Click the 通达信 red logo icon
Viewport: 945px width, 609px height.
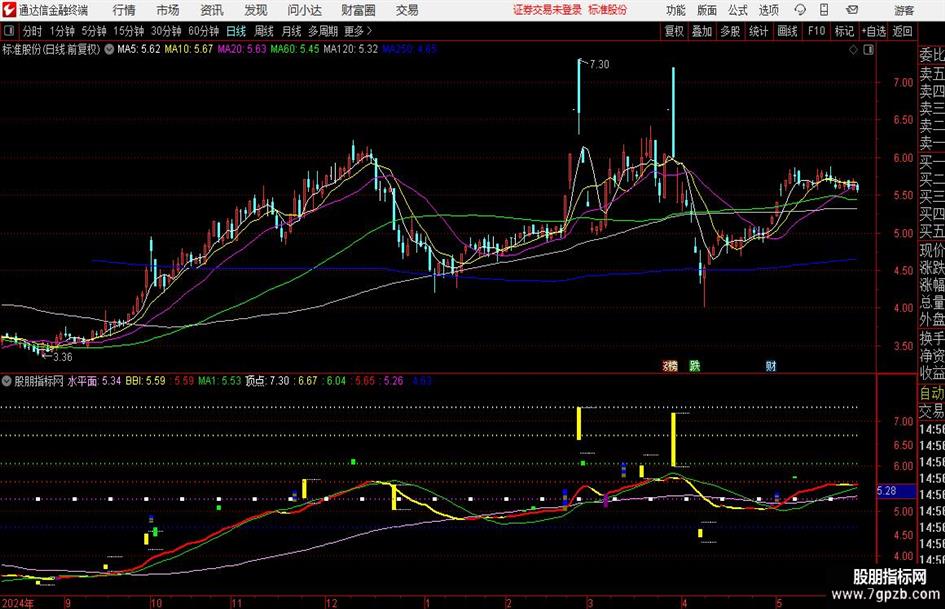[x=8, y=10]
